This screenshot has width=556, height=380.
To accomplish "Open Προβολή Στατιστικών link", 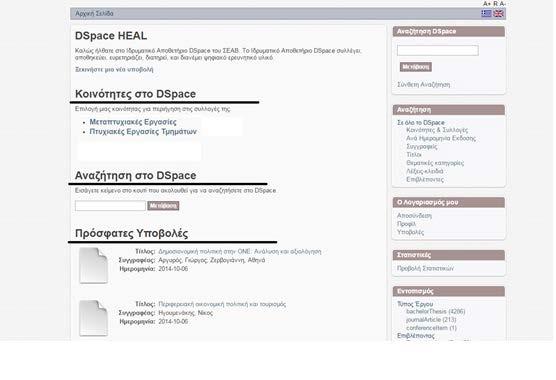I will click(425, 268).
